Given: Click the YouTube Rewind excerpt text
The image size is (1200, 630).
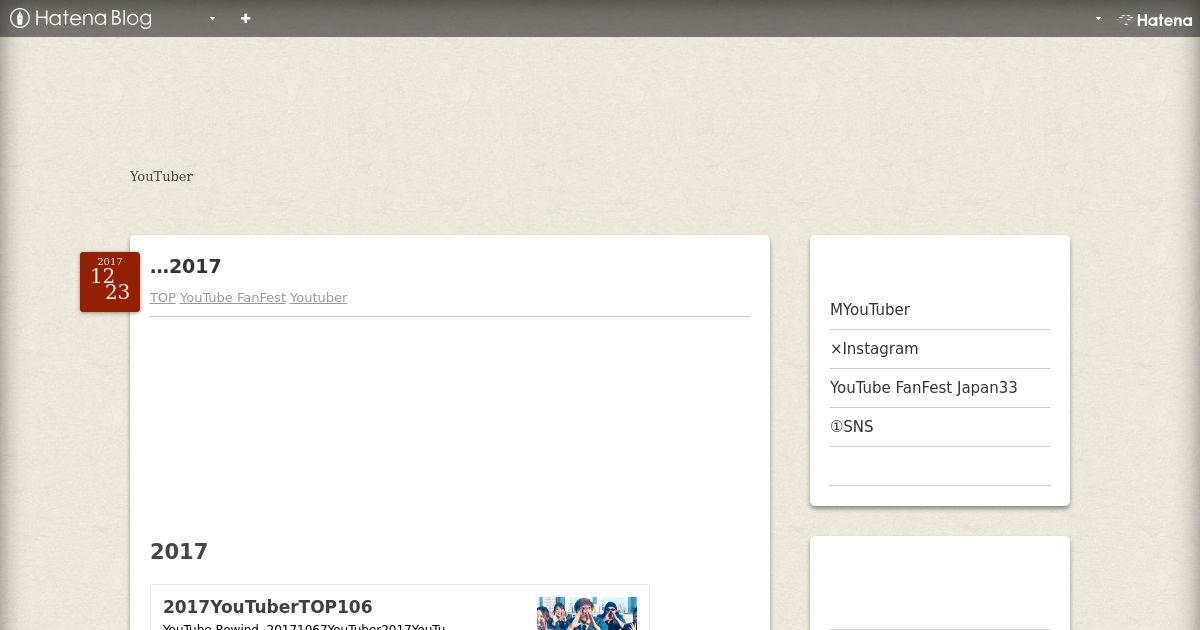Looking at the screenshot, I should [x=304, y=626].
